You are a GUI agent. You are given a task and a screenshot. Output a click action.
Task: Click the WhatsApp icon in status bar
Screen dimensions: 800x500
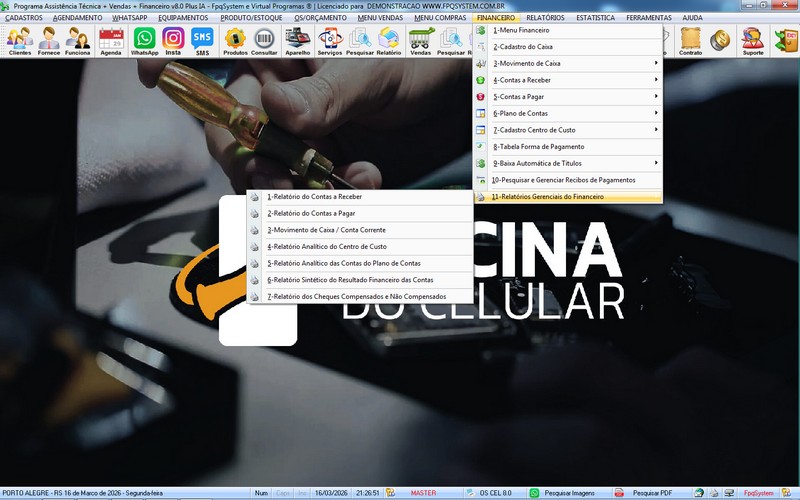point(534,493)
